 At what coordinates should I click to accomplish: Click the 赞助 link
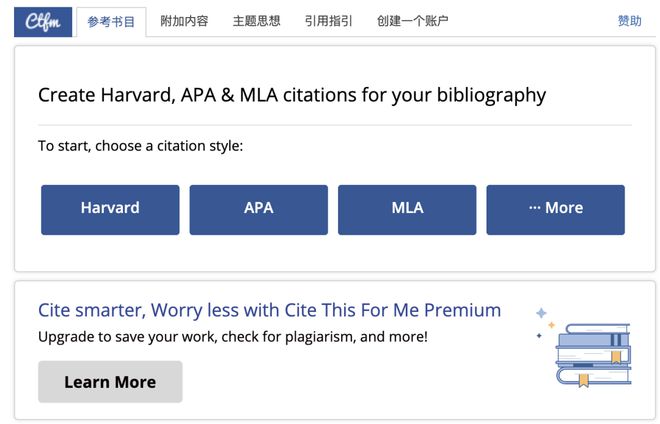(x=629, y=21)
